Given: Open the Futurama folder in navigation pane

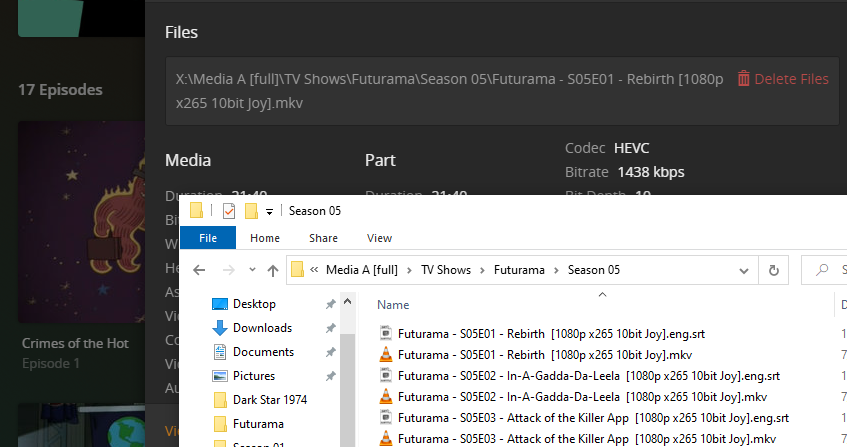Looking at the screenshot, I should [258, 424].
